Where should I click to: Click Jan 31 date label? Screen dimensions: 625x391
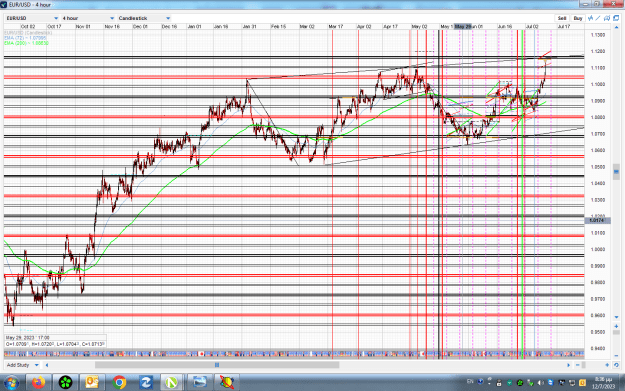tap(249, 27)
